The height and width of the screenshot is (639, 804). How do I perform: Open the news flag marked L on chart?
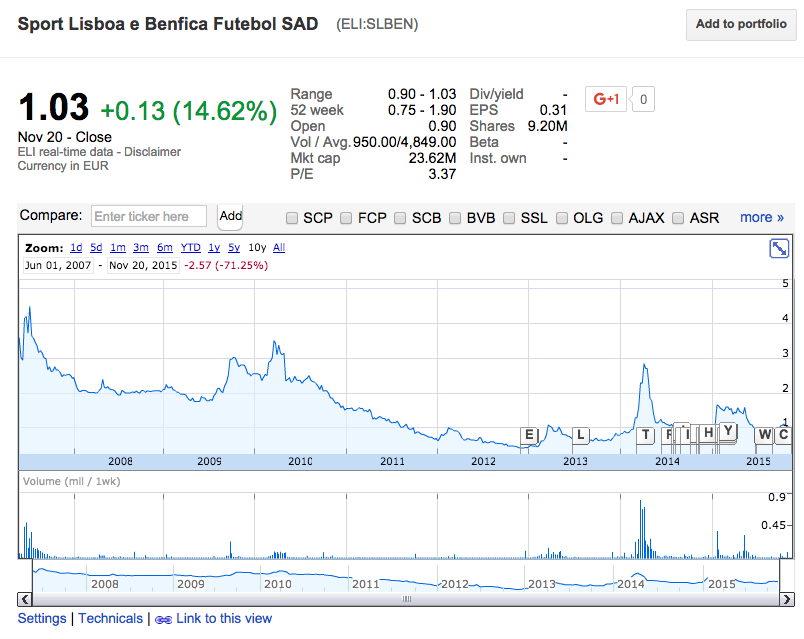tap(580, 435)
